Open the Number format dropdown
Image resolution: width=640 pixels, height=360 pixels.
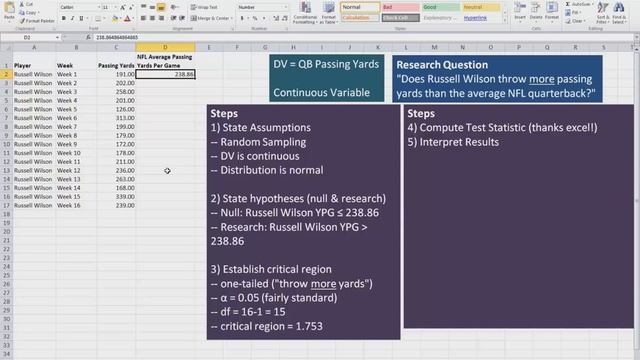285,7
